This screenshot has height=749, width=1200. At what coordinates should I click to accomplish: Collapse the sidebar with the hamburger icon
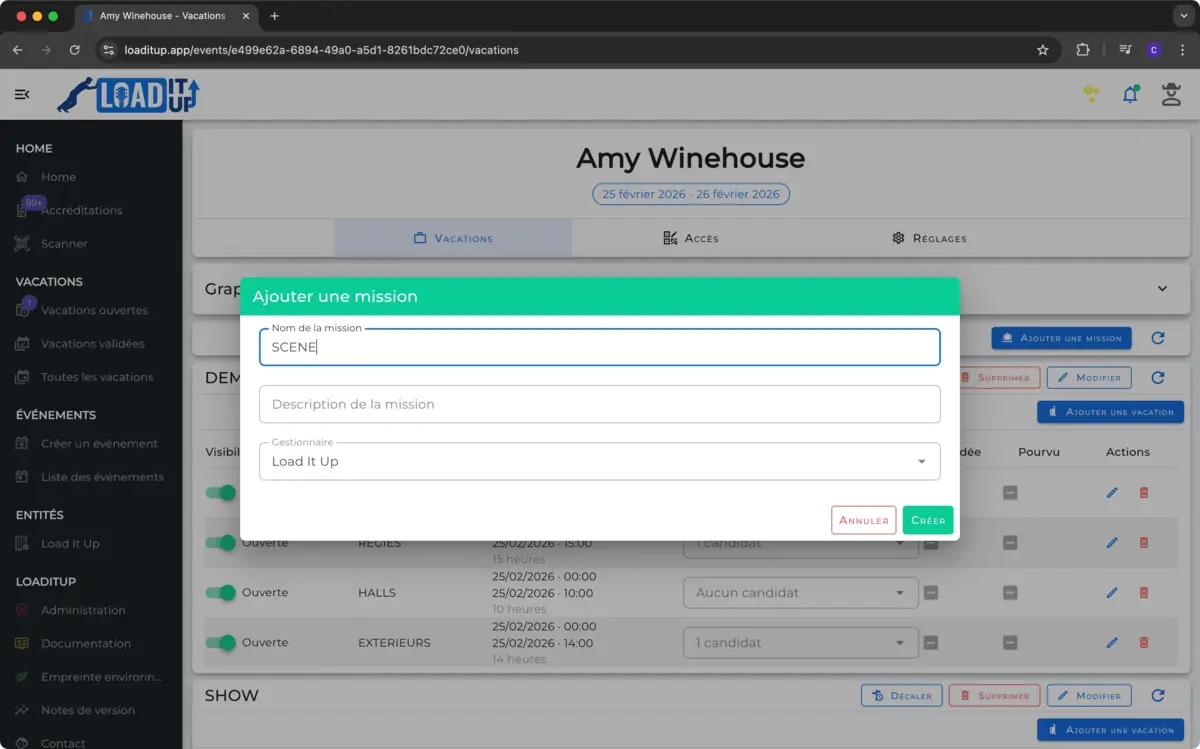22,94
